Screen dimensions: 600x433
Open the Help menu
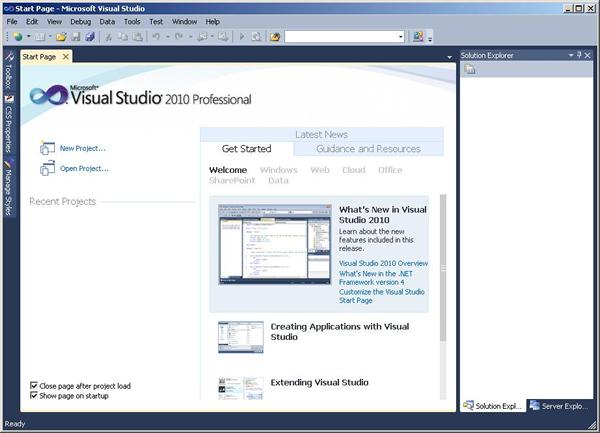(212, 21)
